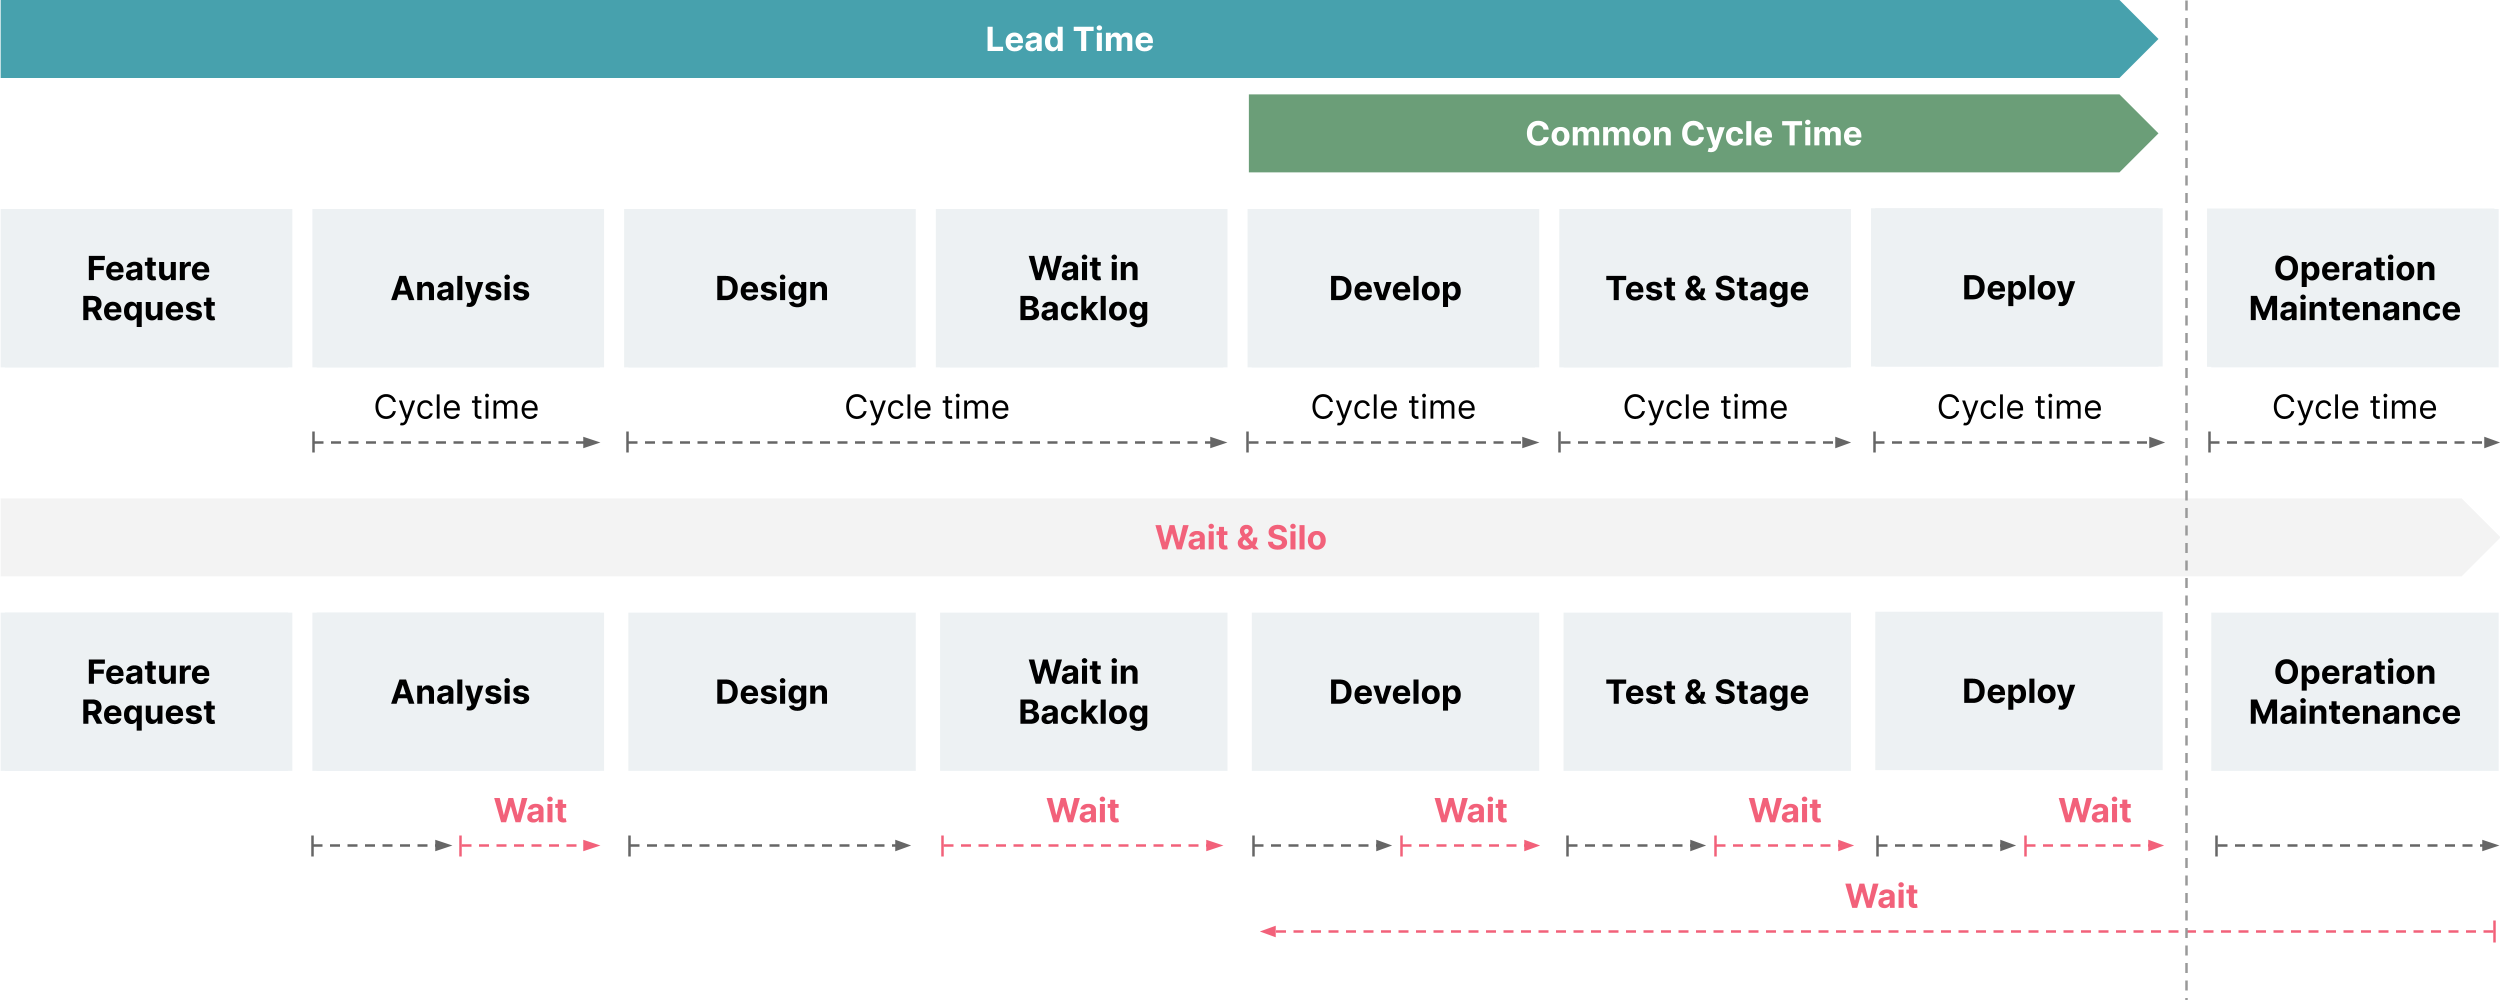Click the top row Feature Request box
This screenshot has width=2500, height=1000.
(146, 288)
